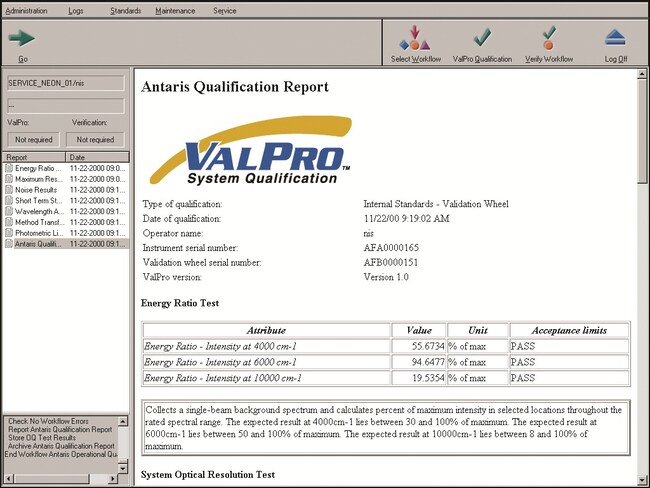Open the Logs menu

pyautogui.click(x=76, y=11)
